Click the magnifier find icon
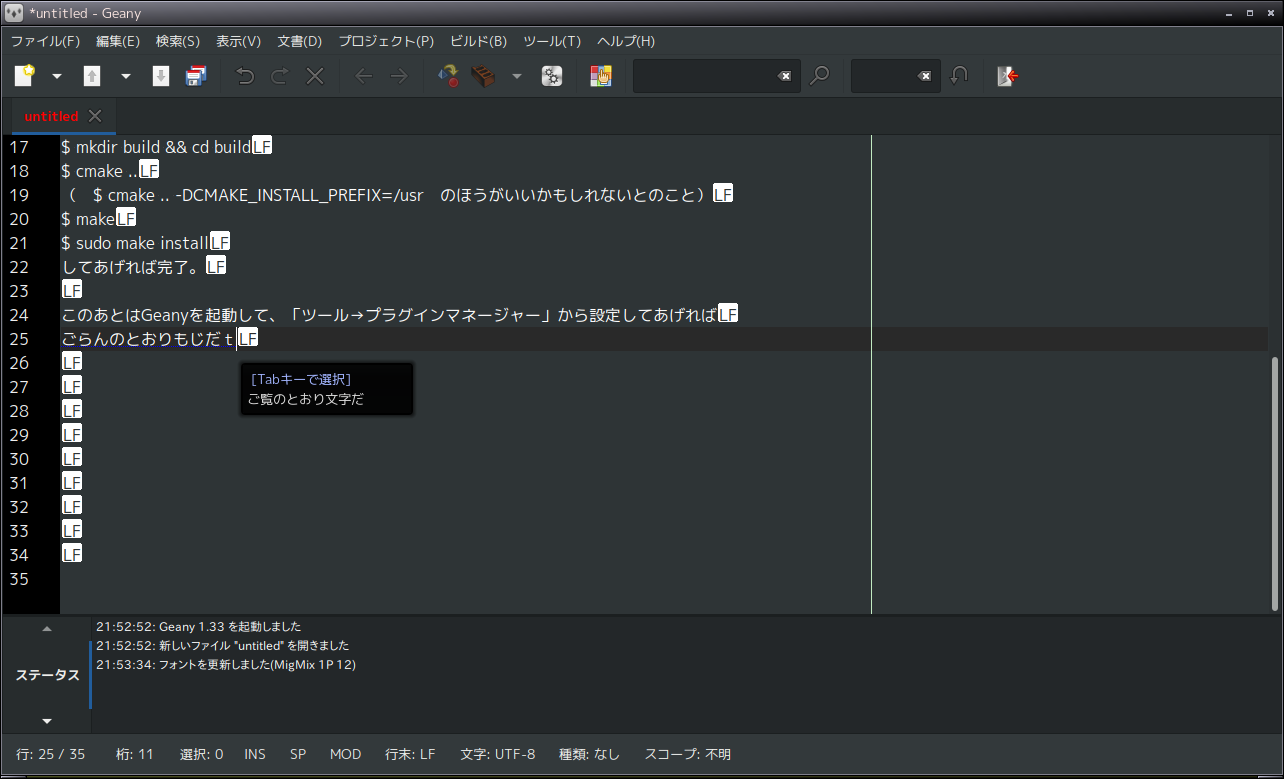Viewport: 1284px width, 779px height. point(819,76)
